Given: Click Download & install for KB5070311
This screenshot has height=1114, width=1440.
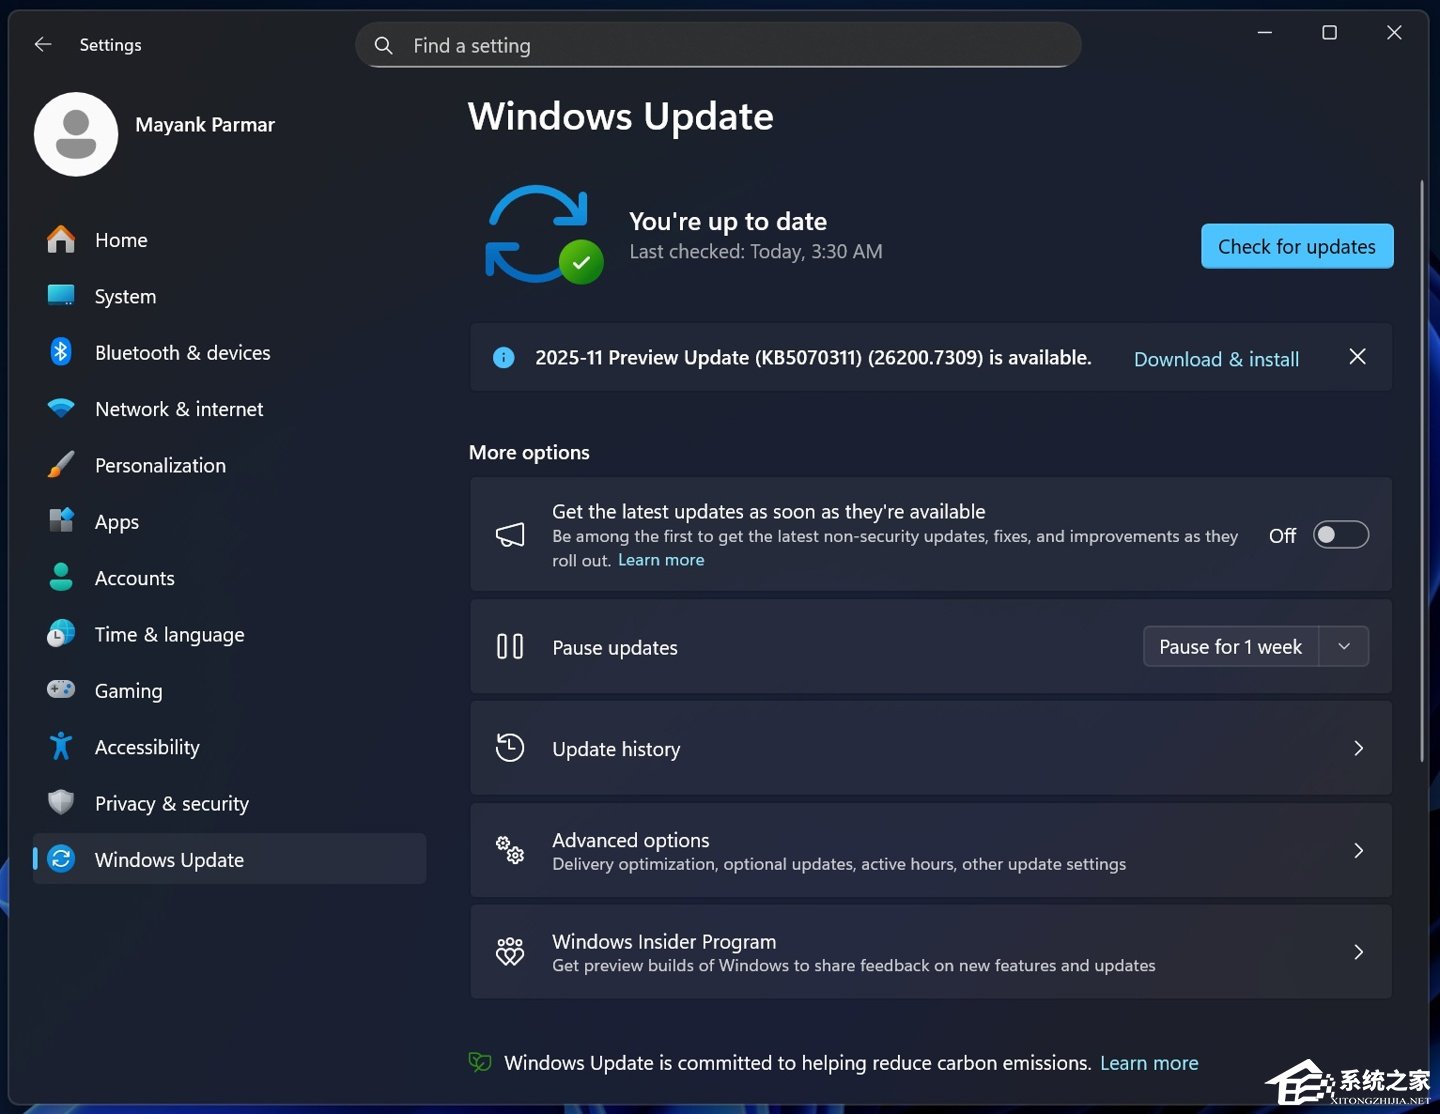Looking at the screenshot, I should 1216,358.
